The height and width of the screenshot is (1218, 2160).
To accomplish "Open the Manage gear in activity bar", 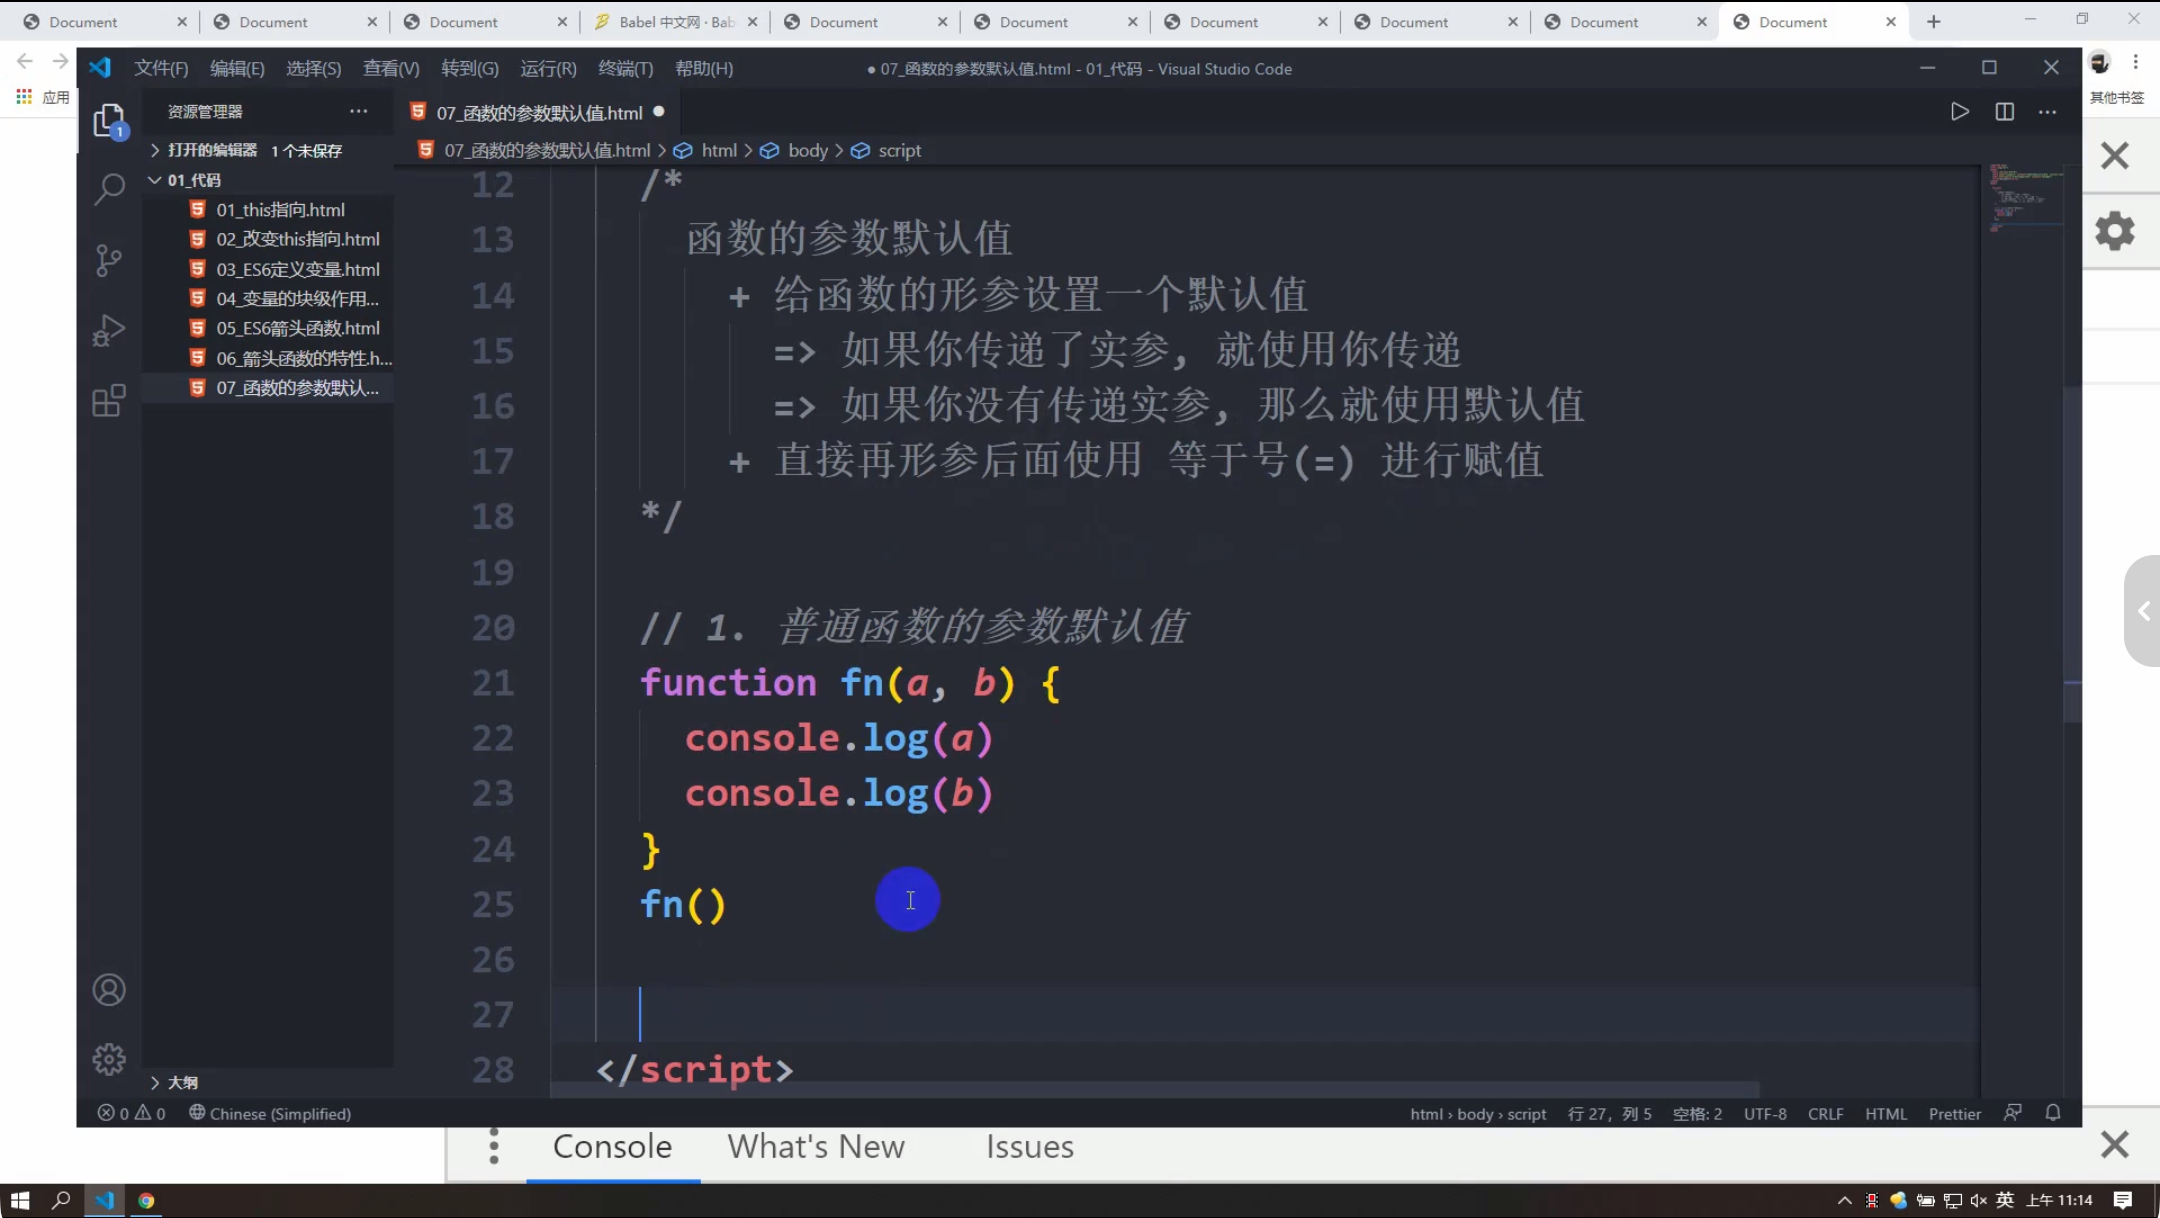I will pos(109,1059).
